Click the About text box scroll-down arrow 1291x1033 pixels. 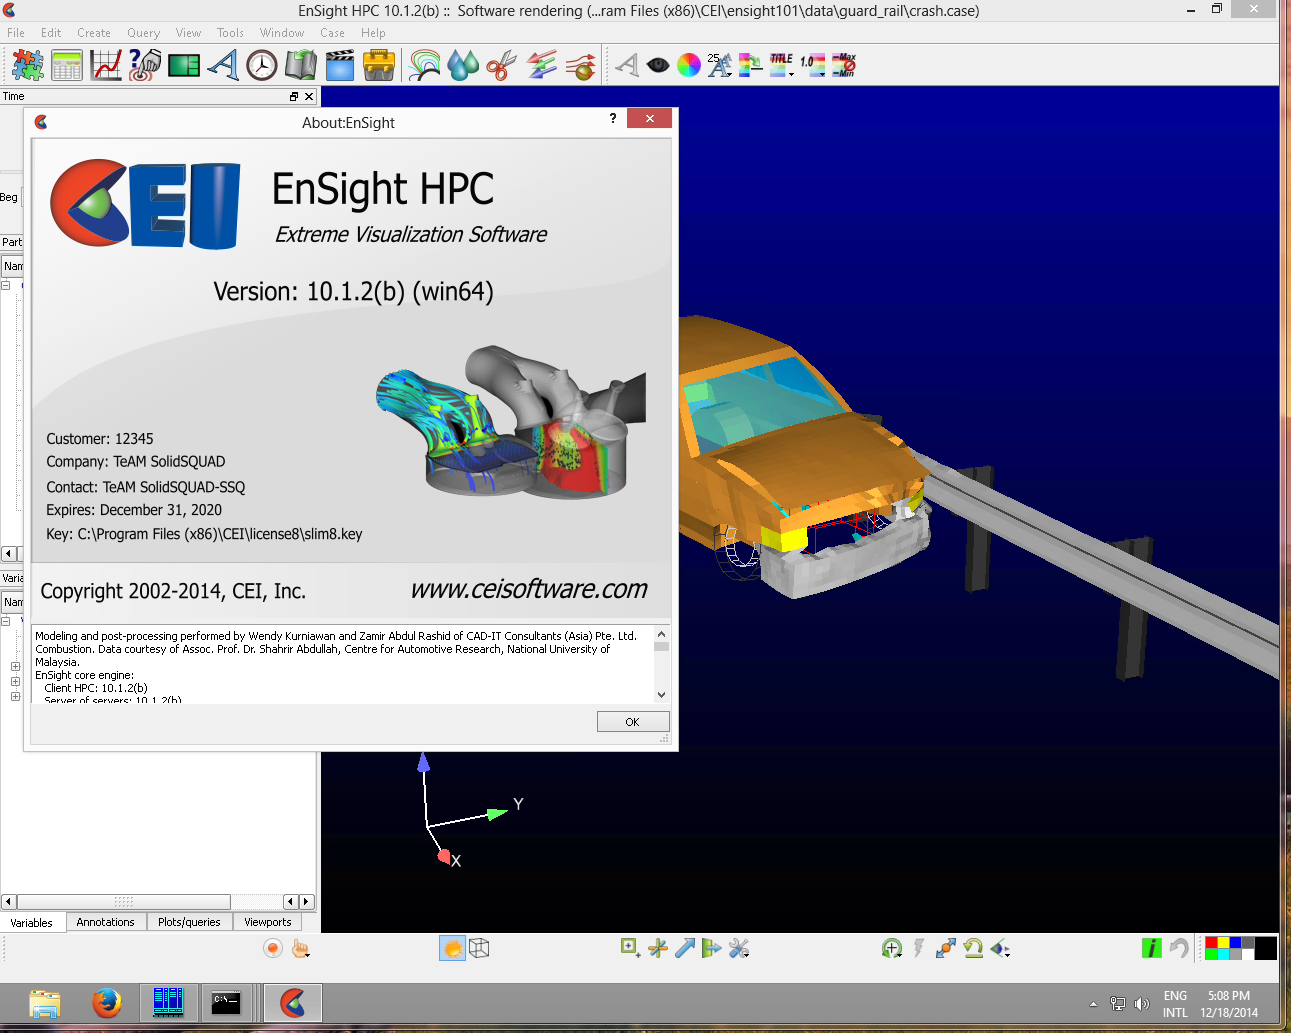coord(661,695)
